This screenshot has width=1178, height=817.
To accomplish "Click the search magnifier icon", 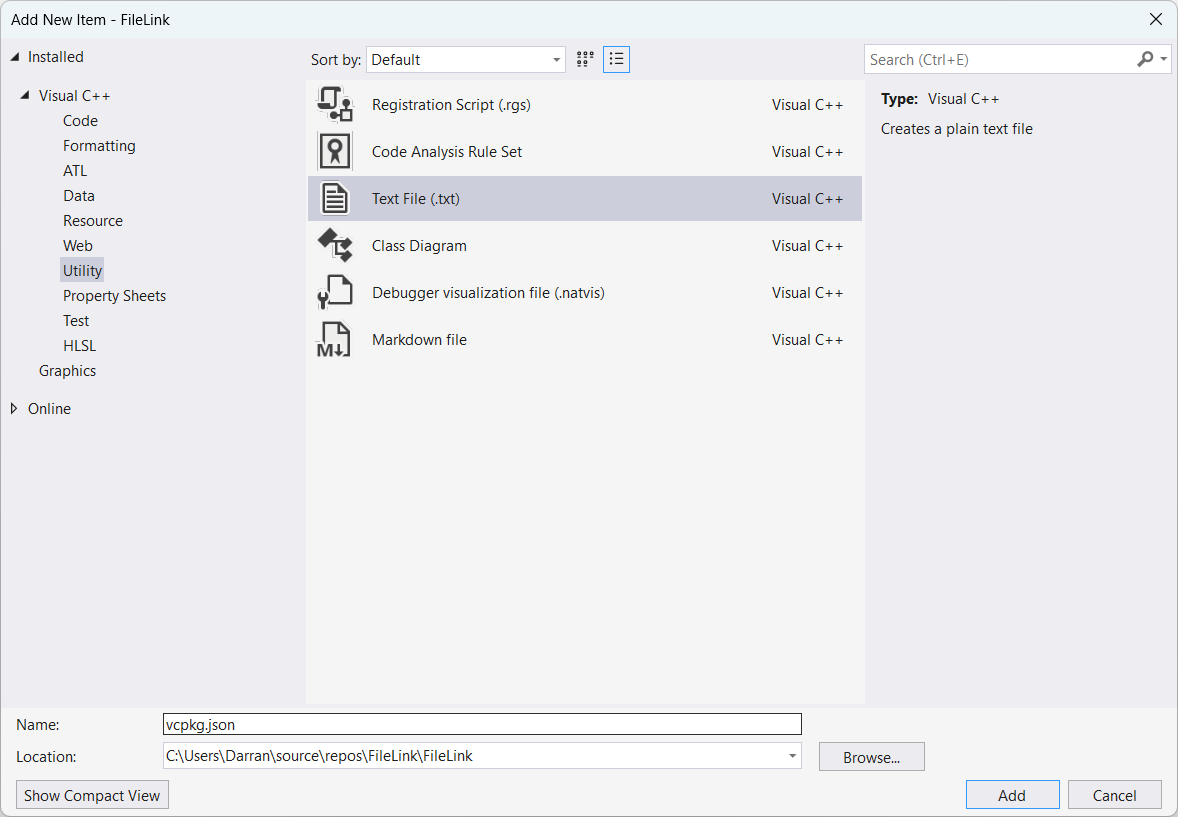I will [x=1145, y=59].
